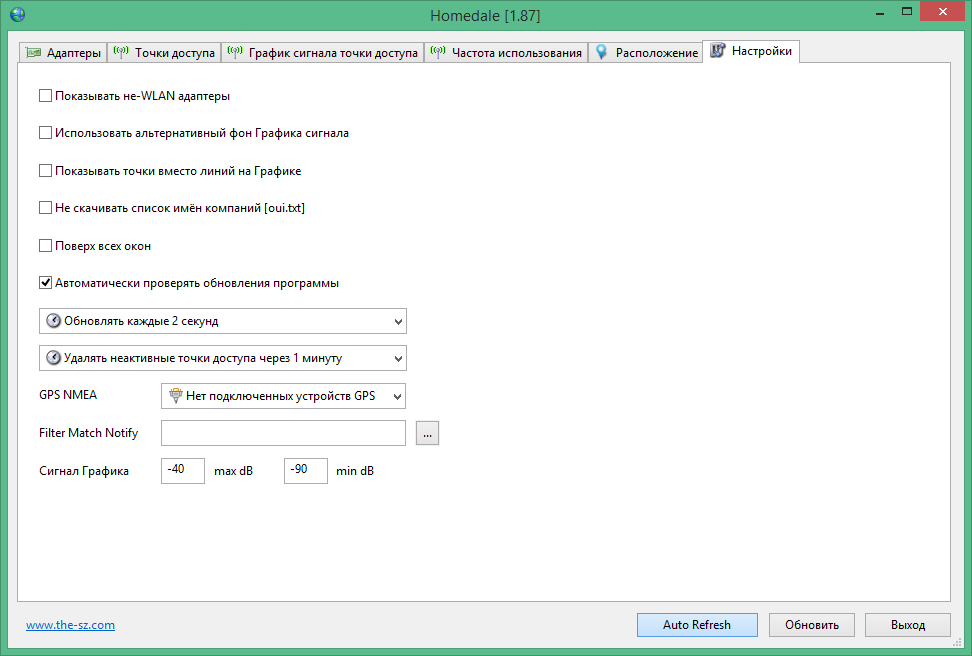Click the Homedale globe icon in title bar
The image size is (972, 656).
(17, 15)
